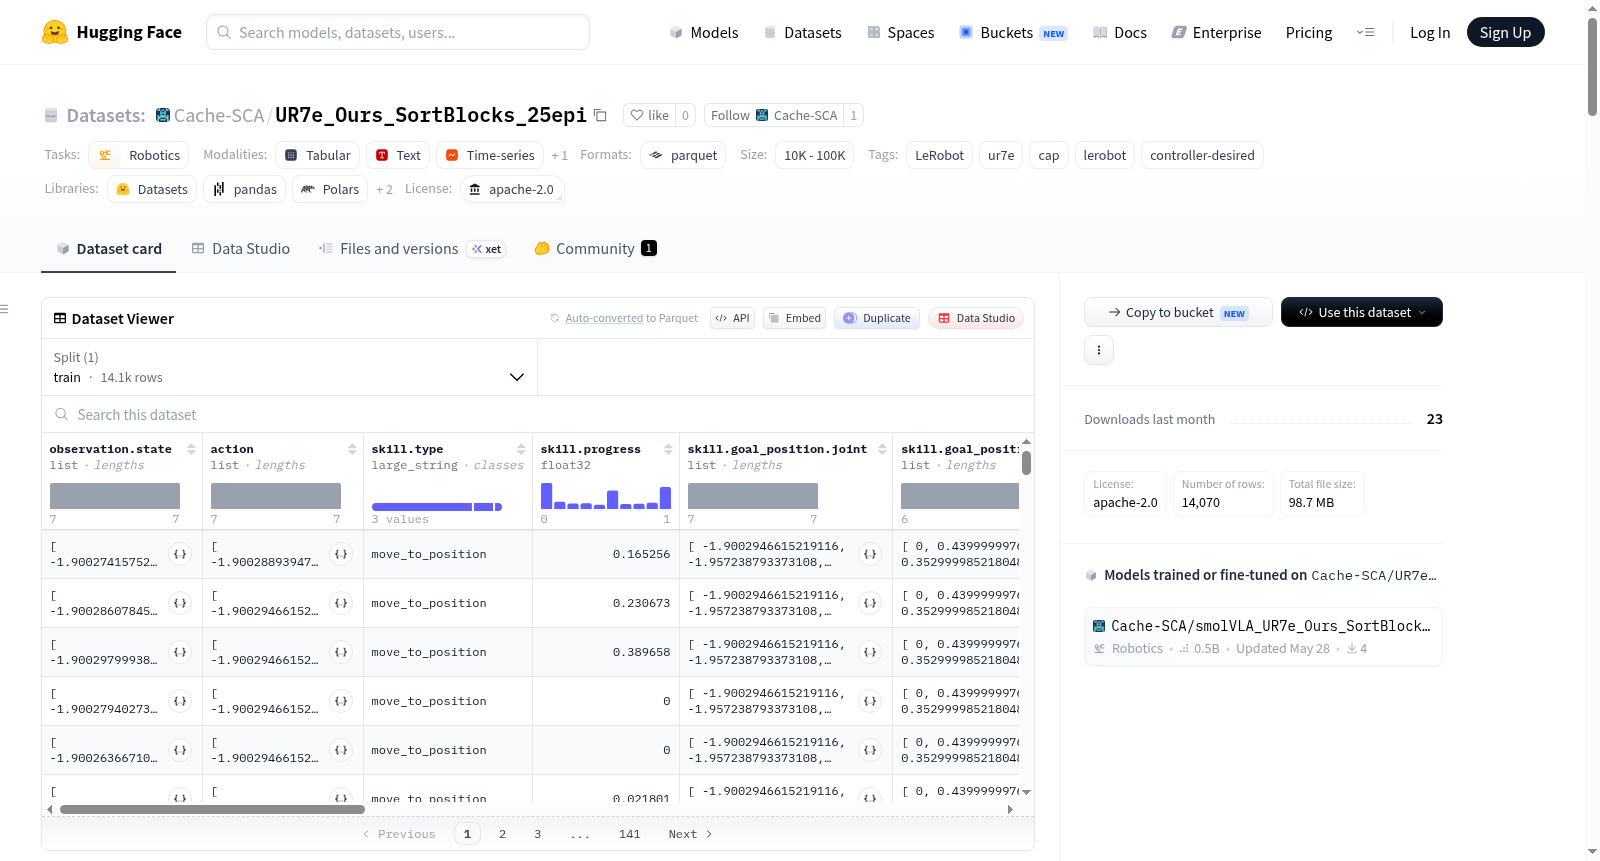Viewport: 1600px width, 861px height.
Task: Open the Pricing page
Action: point(1308,32)
